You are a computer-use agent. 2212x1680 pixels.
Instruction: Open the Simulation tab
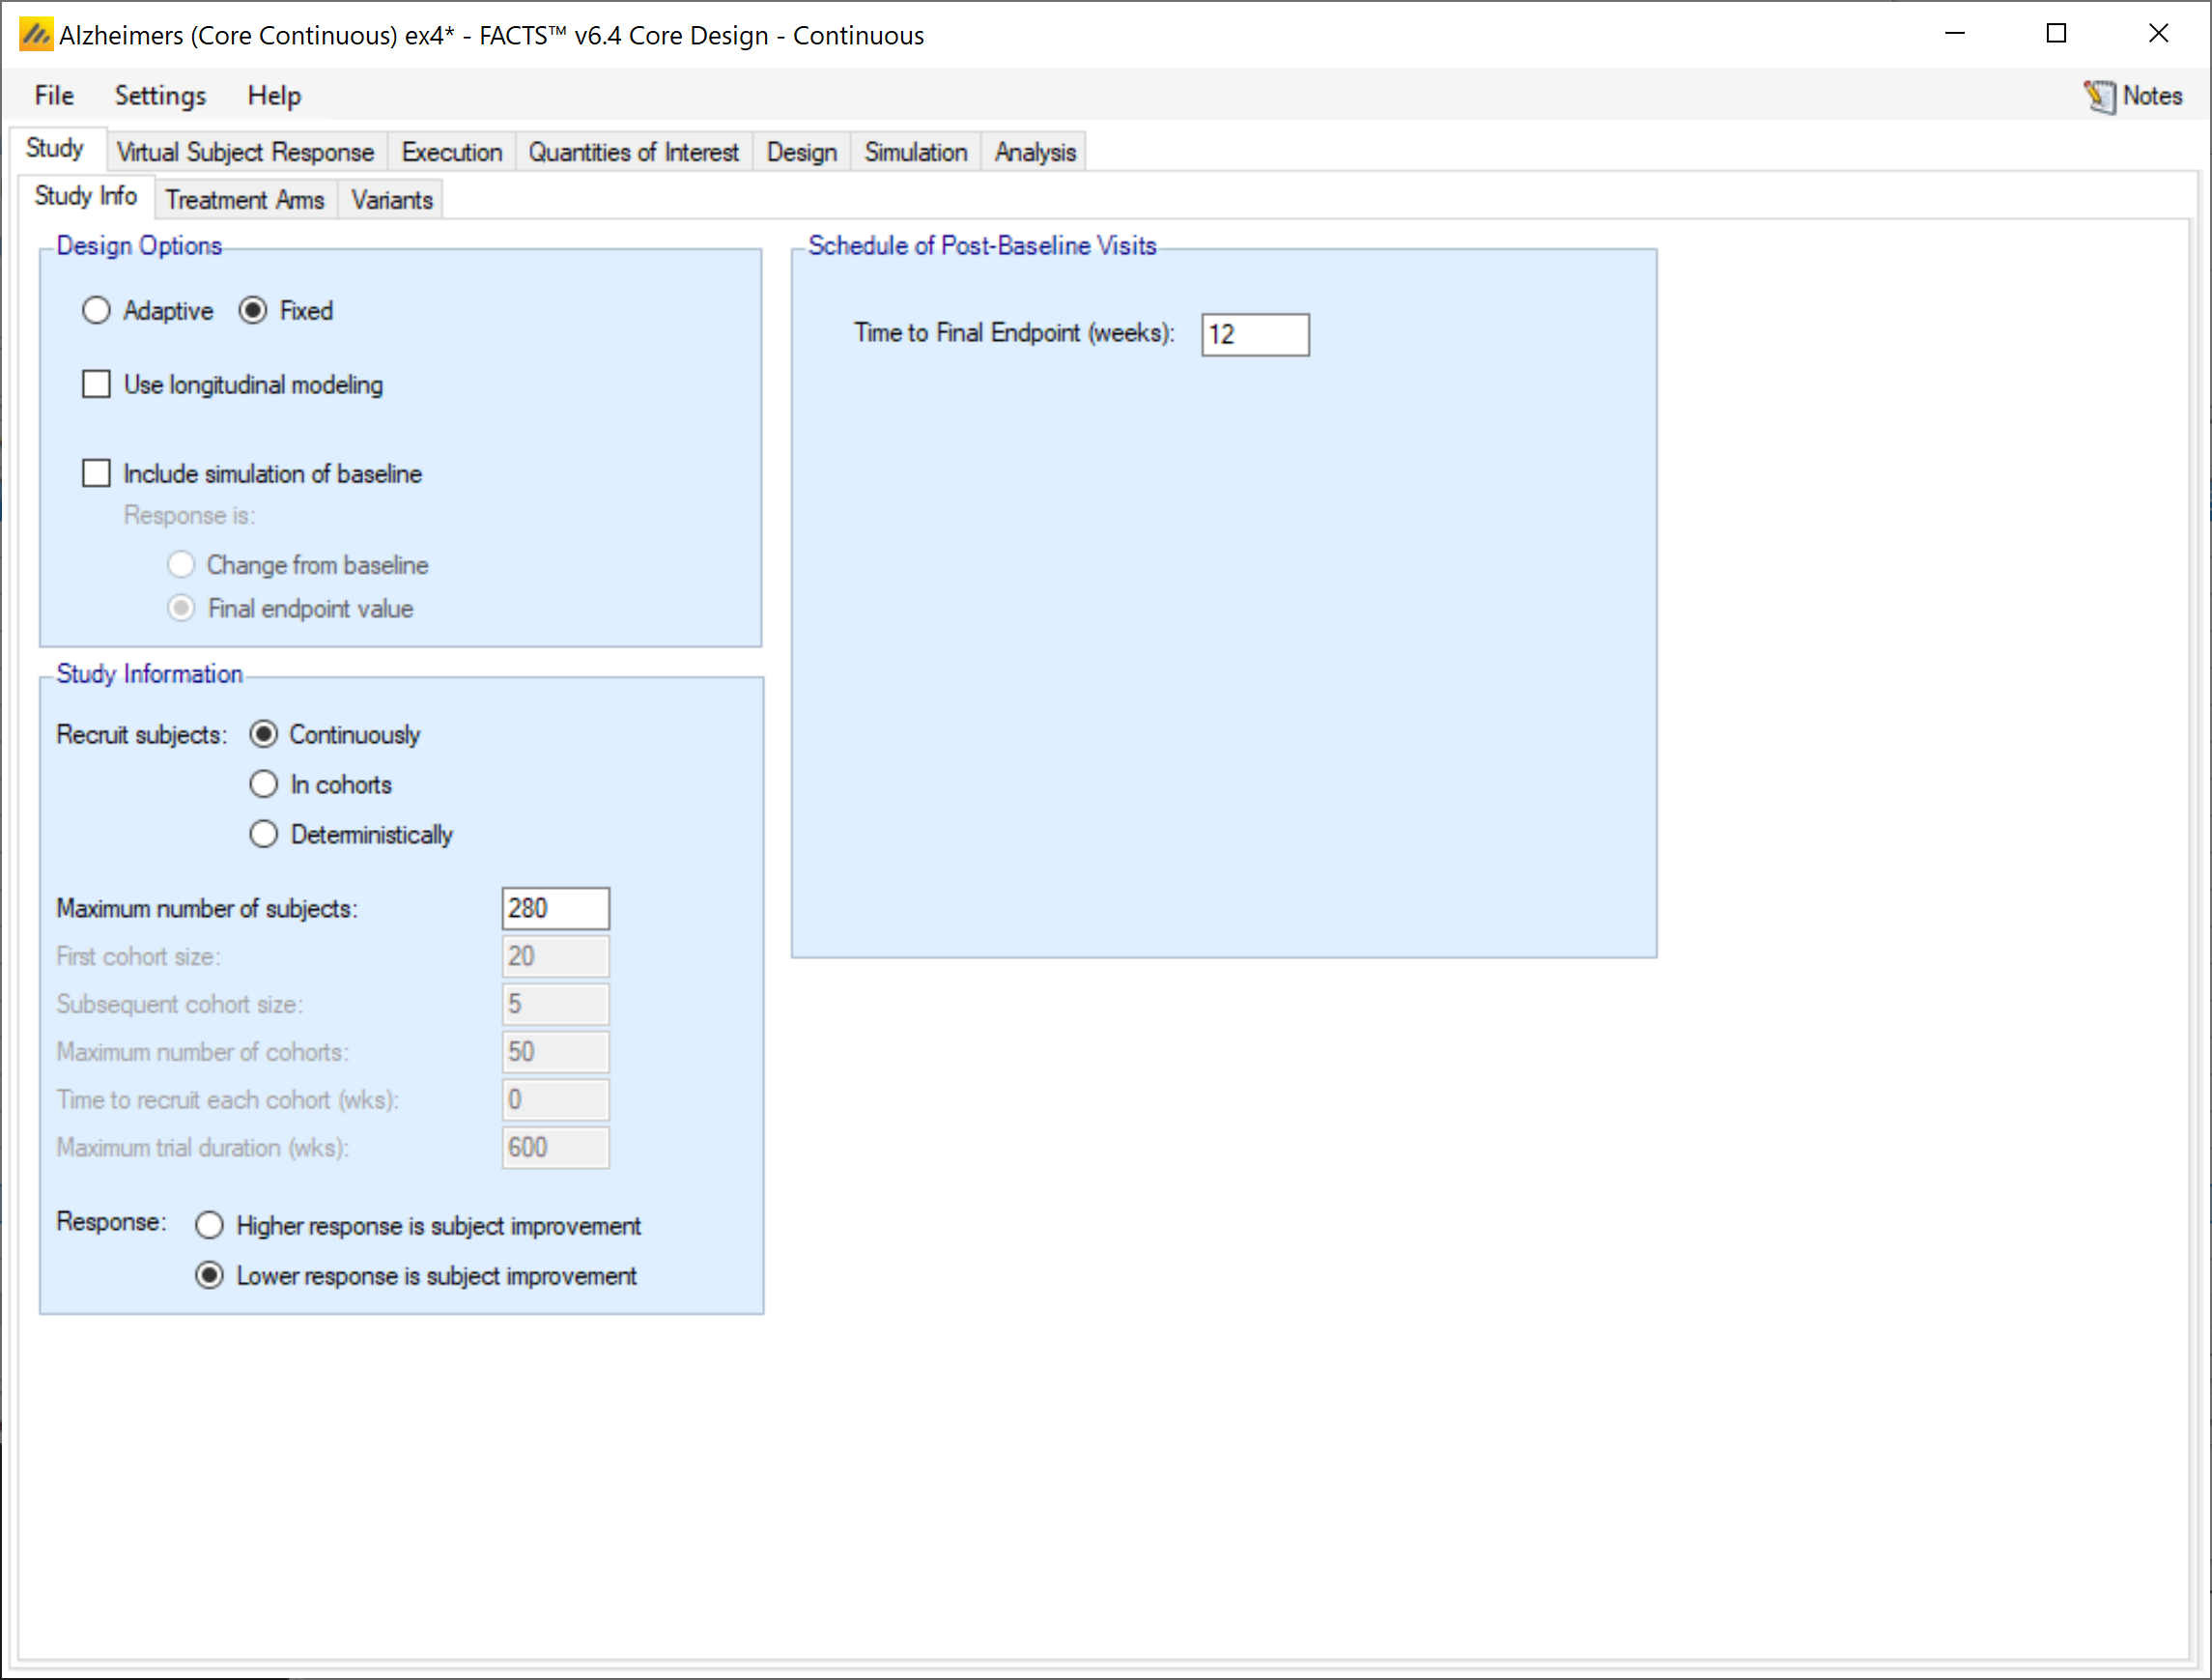[x=915, y=152]
